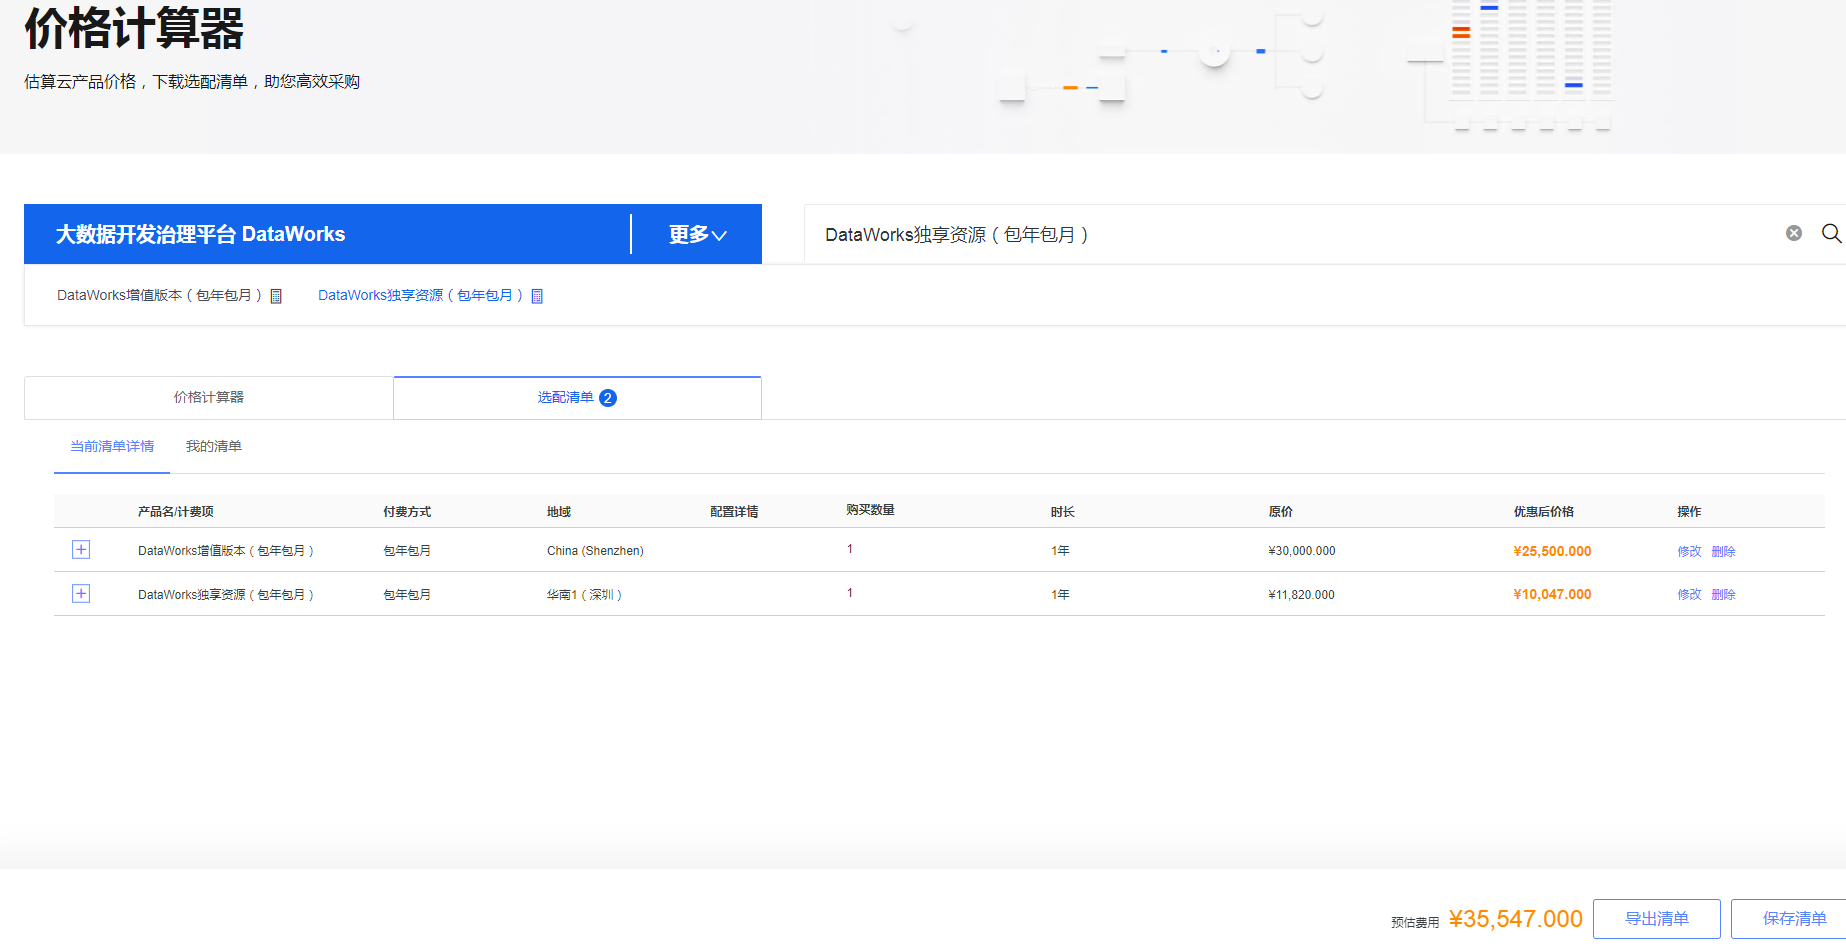
Task: Click calculator icon next to DataWorks增值版本
Action: 276,296
